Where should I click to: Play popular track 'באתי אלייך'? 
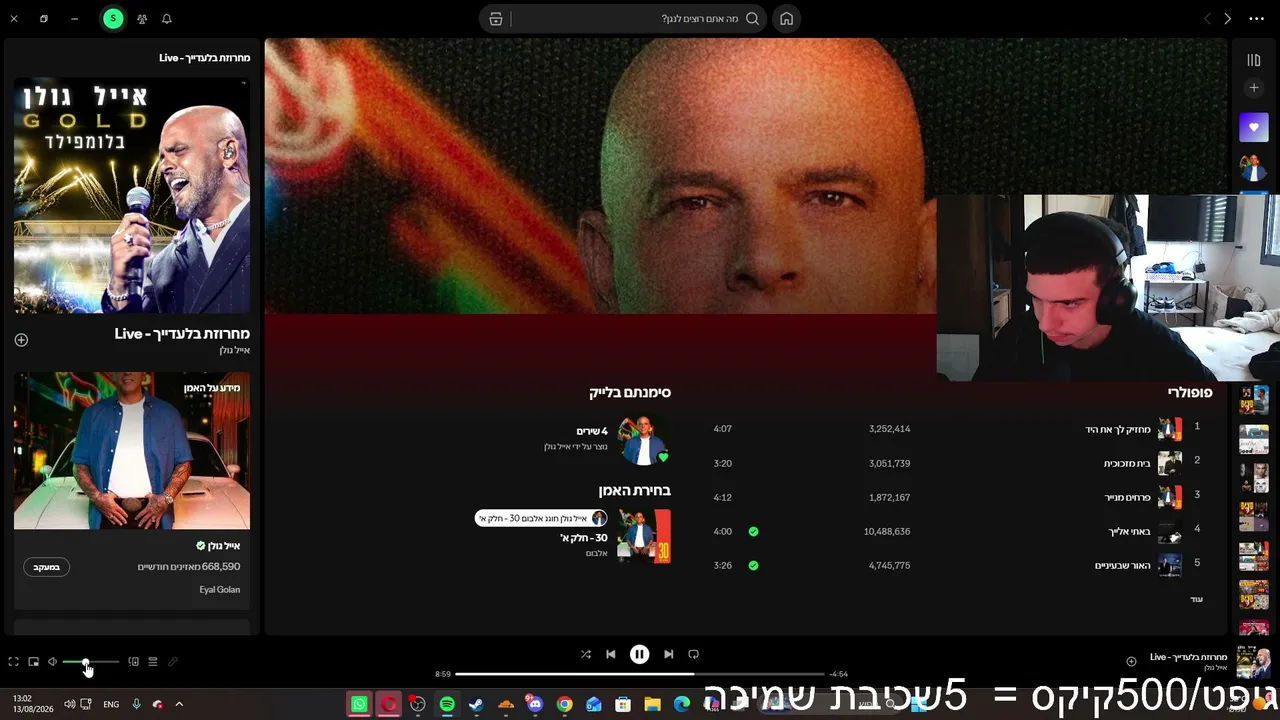1130,532
